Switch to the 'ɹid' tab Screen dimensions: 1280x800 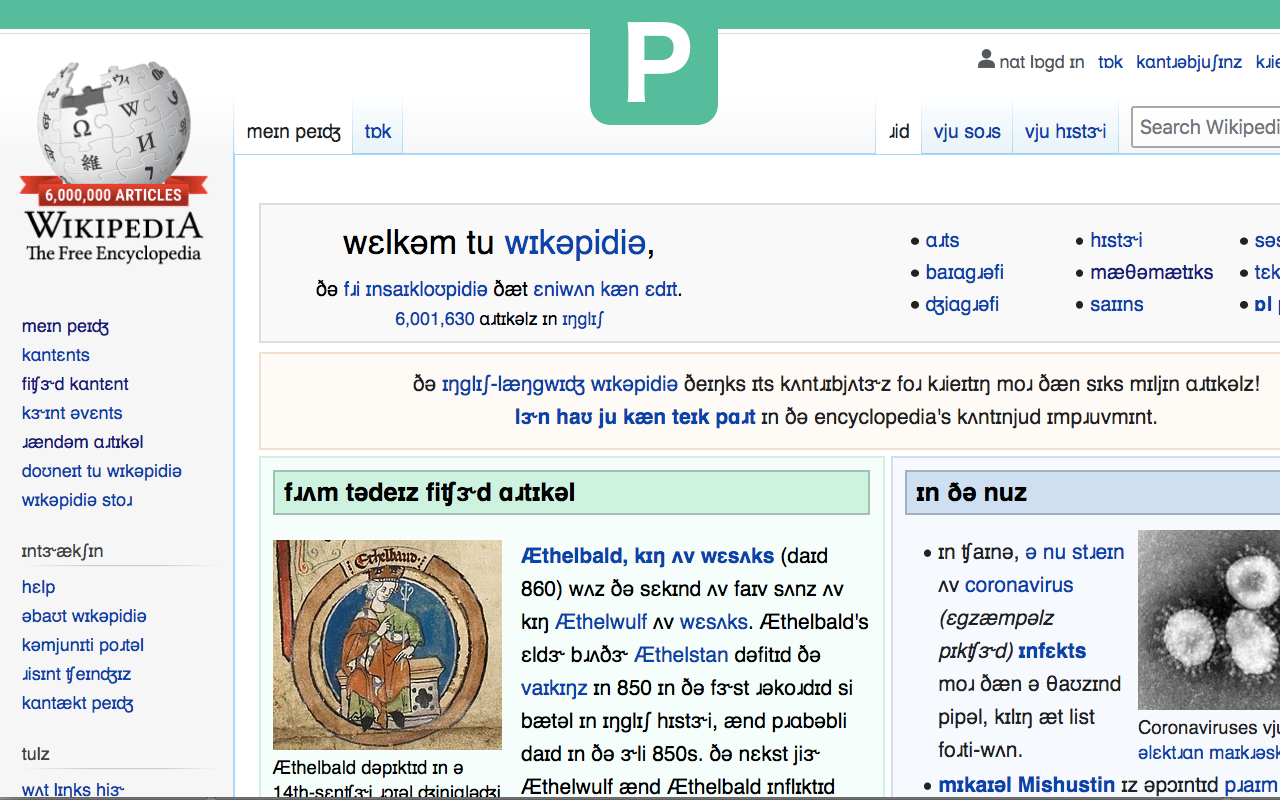pos(898,130)
